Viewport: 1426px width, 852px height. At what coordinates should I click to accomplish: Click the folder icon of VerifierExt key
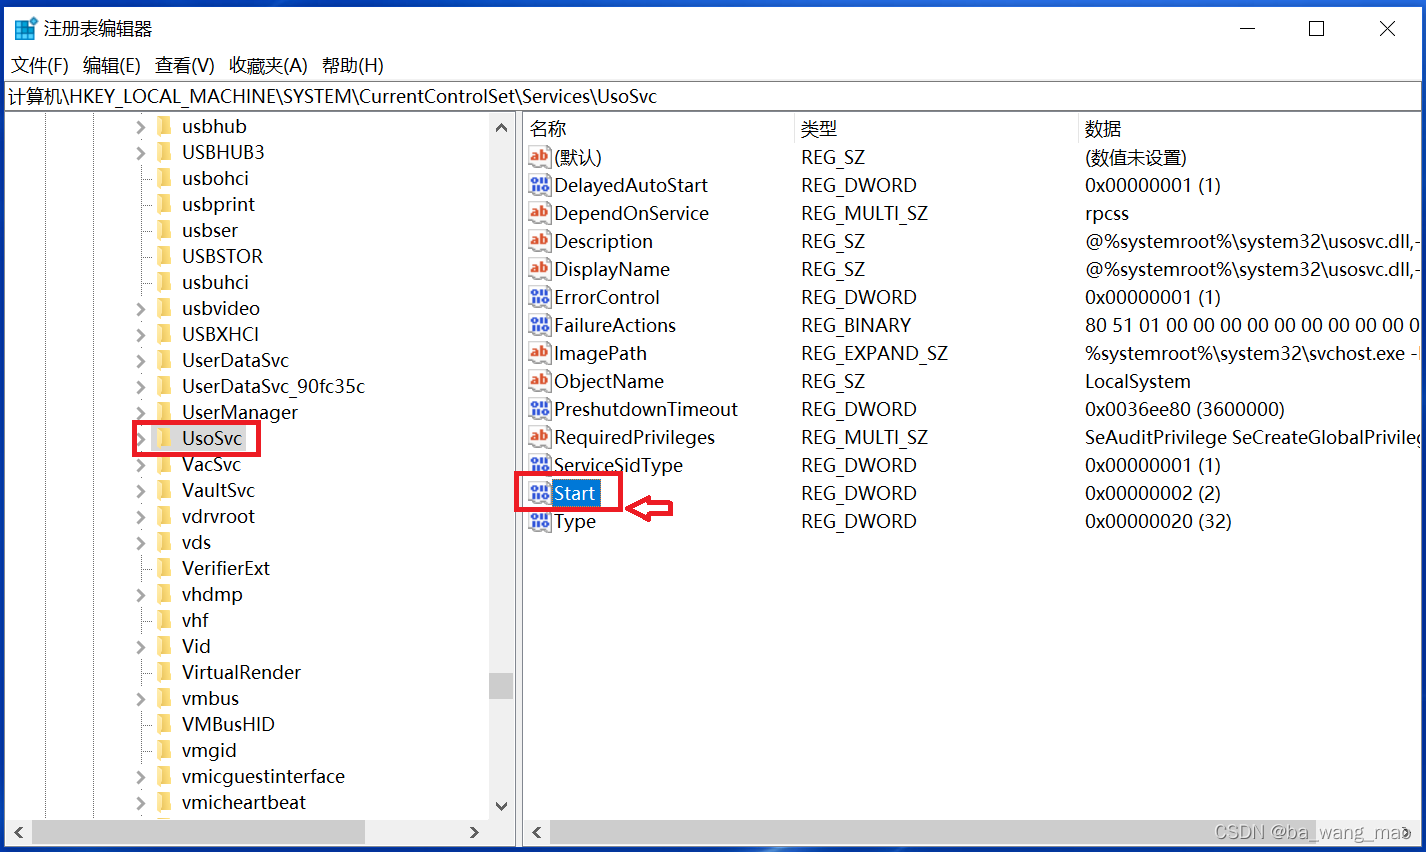pyautogui.click(x=165, y=568)
